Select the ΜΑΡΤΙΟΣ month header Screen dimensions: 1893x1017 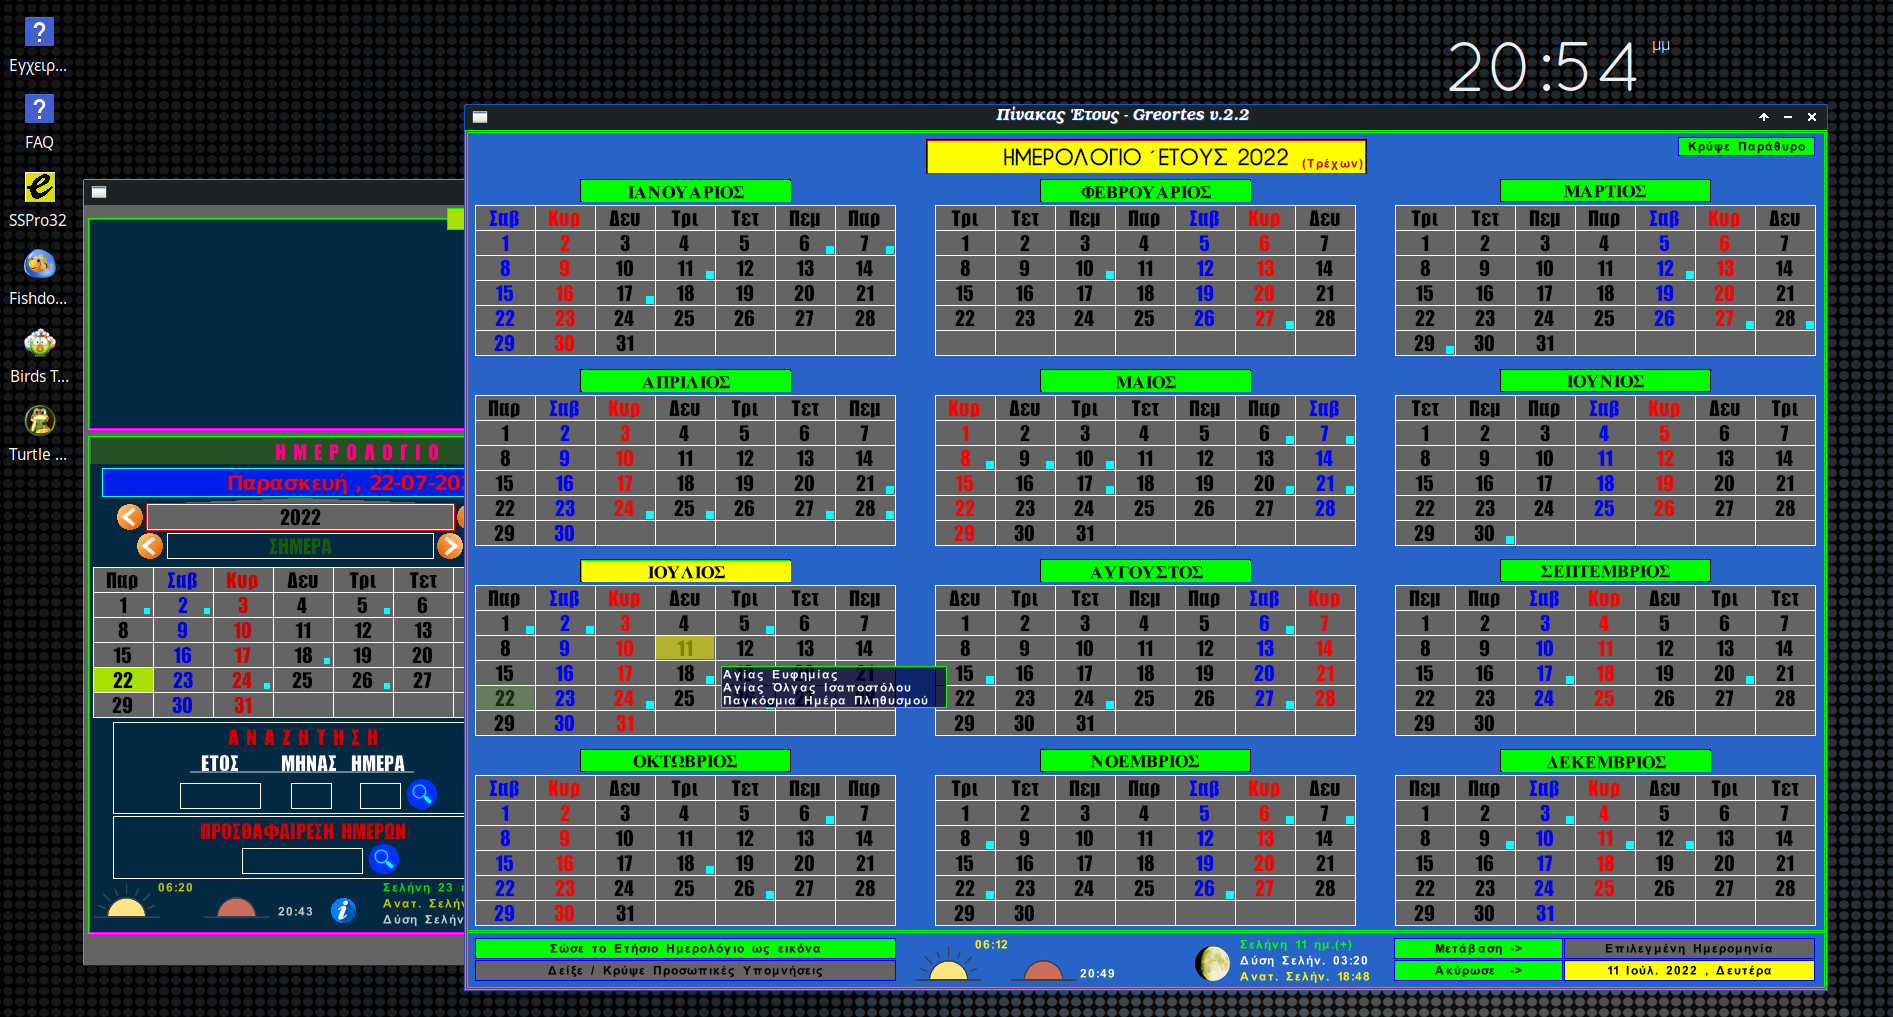tap(1605, 191)
